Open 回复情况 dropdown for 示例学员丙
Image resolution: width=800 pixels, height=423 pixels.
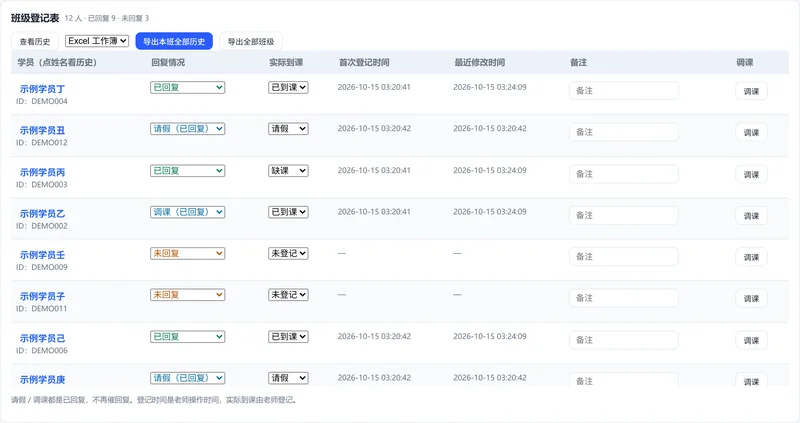[x=188, y=170]
